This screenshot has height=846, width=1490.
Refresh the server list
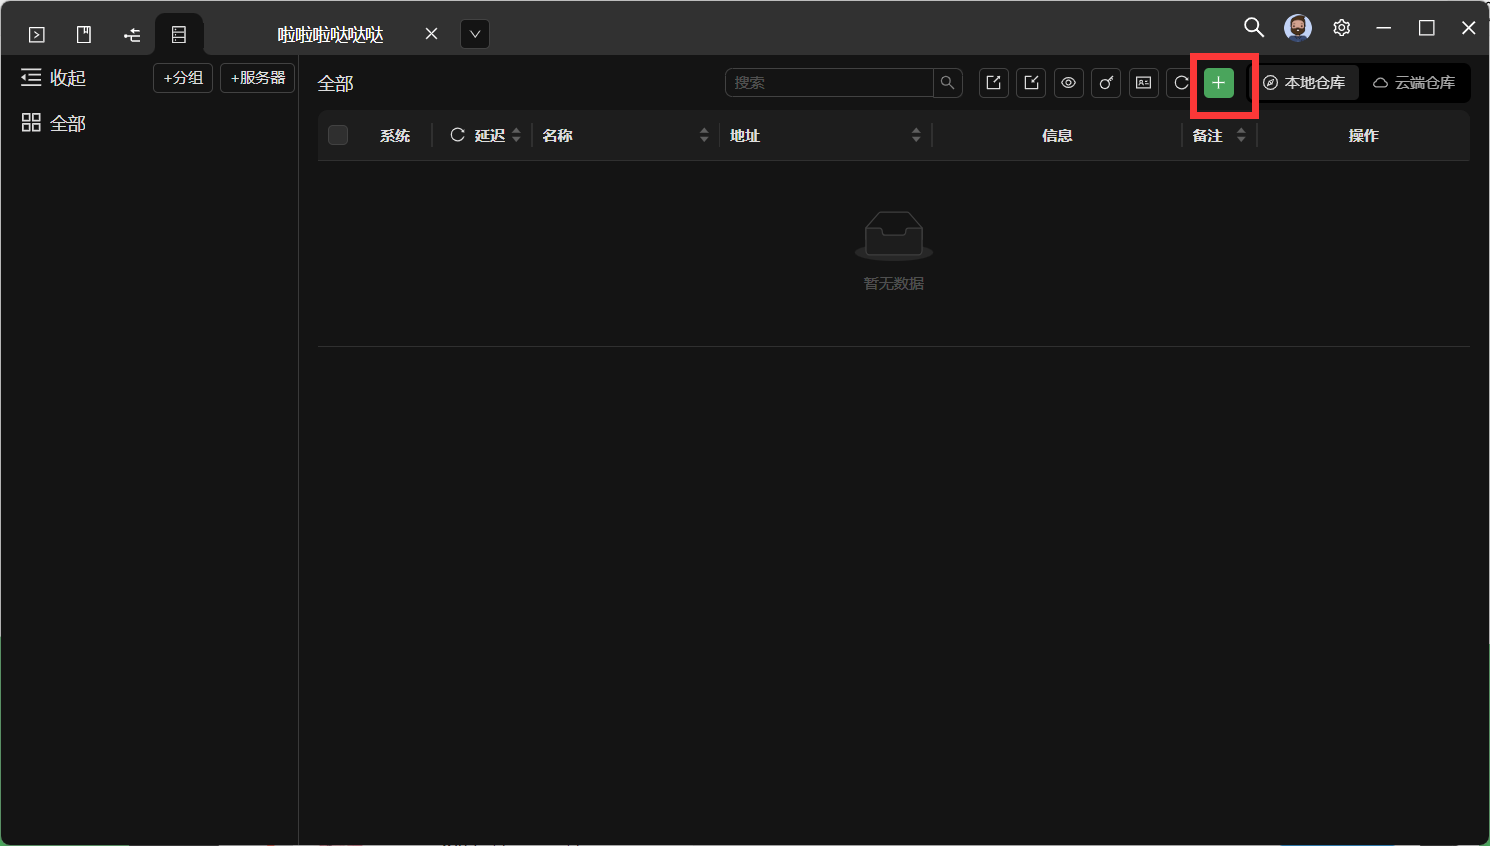(1180, 83)
